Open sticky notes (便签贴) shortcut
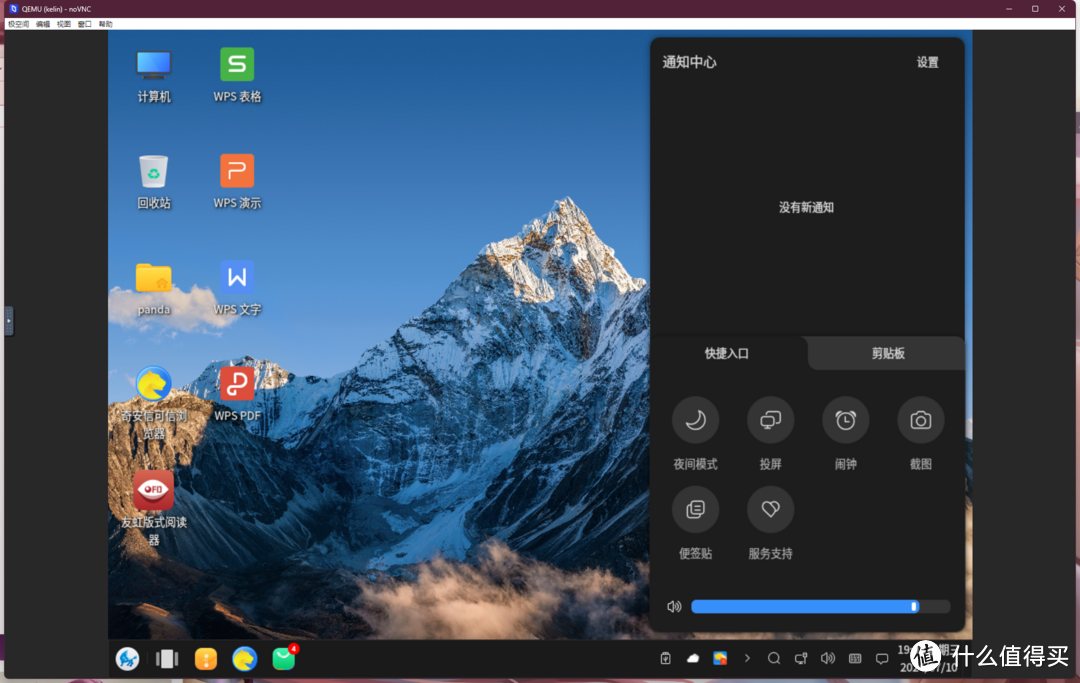Image resolution: width=1080 pixels, height=683 pixels. 695,510
